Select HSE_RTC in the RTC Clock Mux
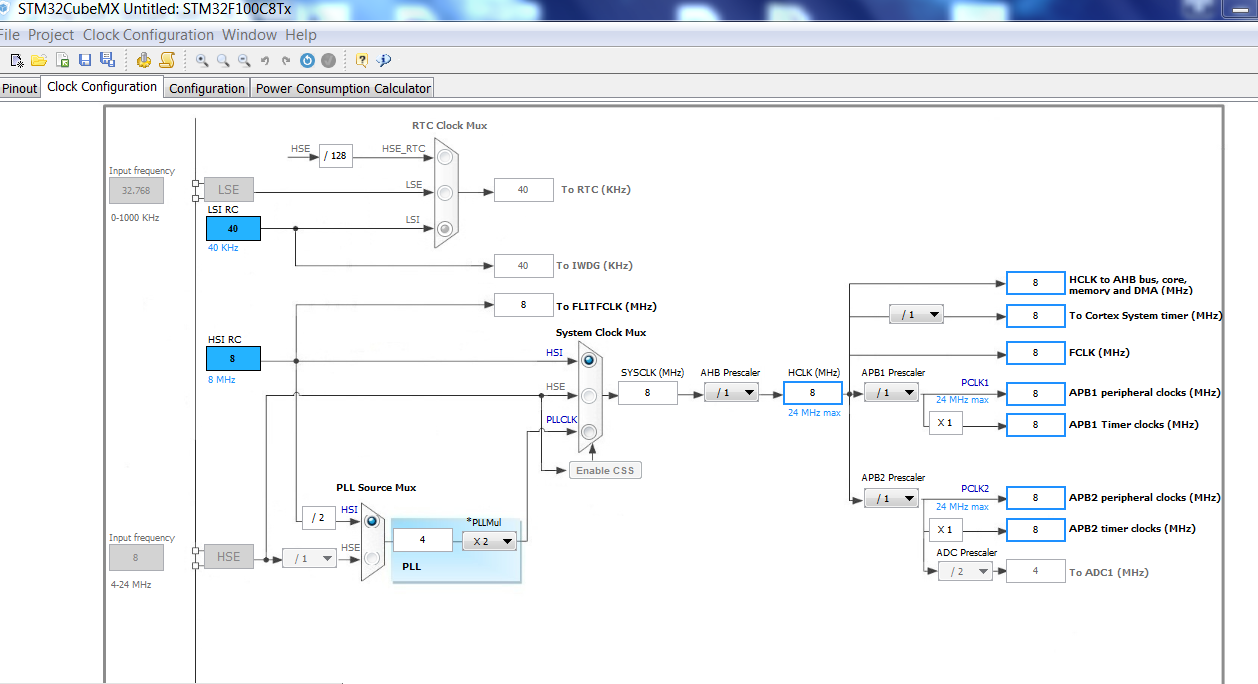This screenshot has height=684, width=1258. 445,156
